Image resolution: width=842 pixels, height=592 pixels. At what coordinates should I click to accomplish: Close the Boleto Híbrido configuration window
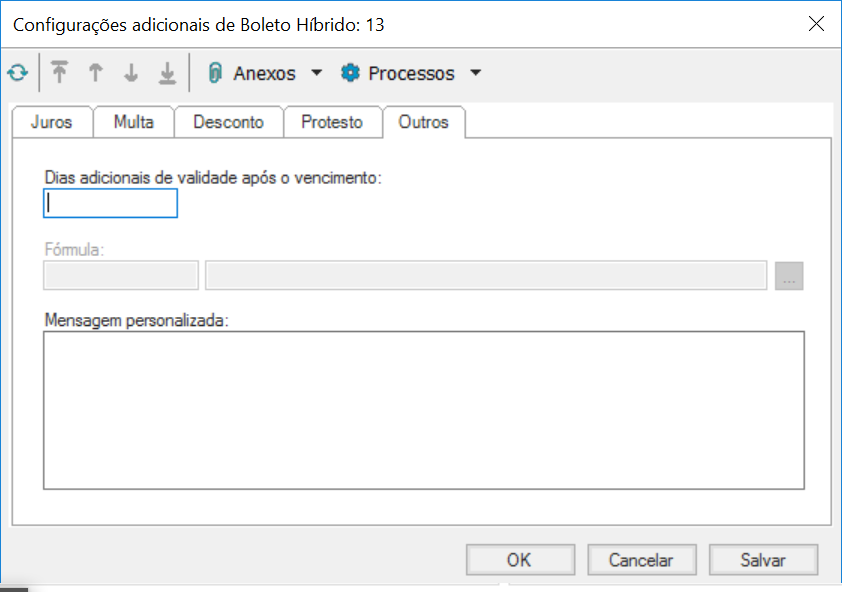816,24
